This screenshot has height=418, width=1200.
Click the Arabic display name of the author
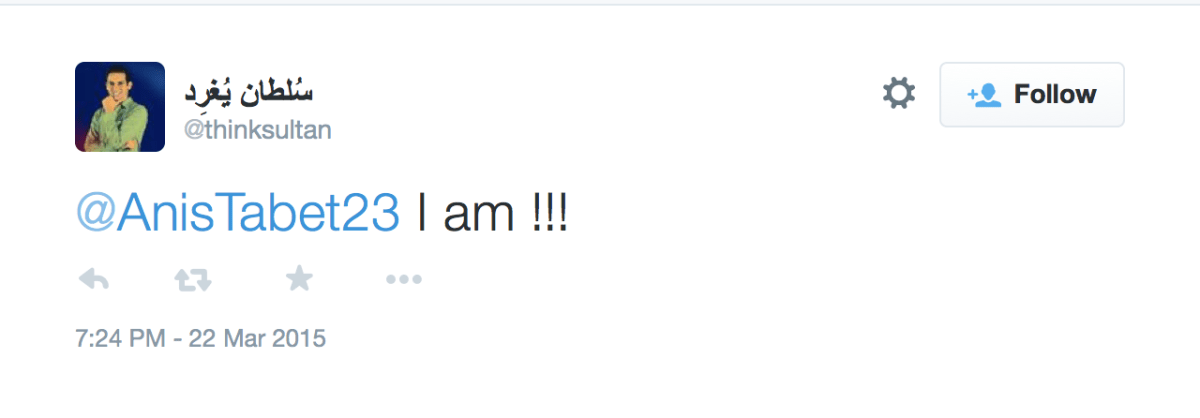(x=248, y=92)
